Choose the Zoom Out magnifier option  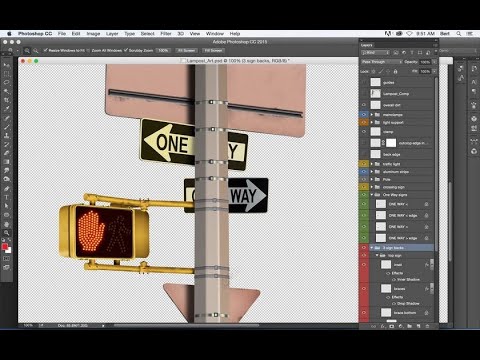35,51
